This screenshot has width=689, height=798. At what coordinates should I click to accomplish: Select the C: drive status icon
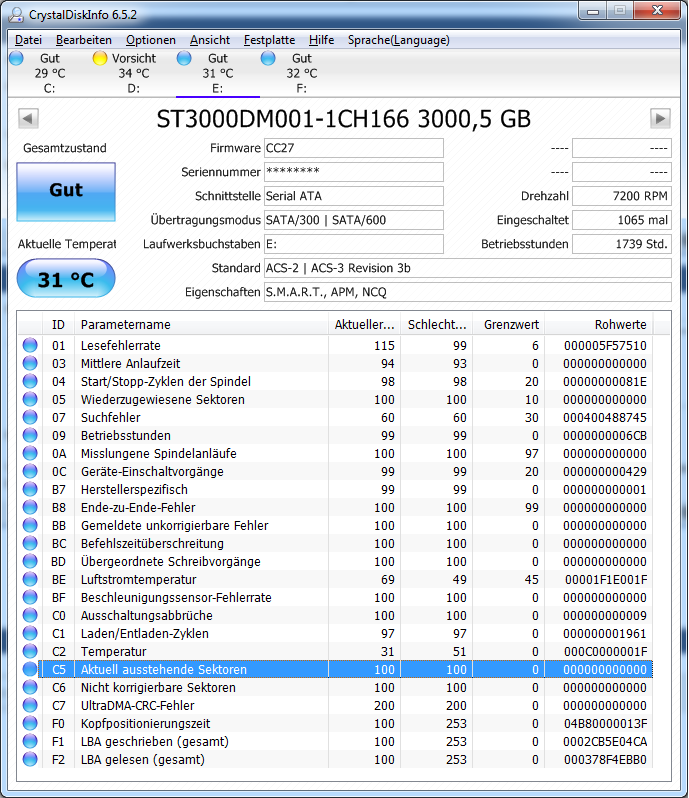coord(16,59)
